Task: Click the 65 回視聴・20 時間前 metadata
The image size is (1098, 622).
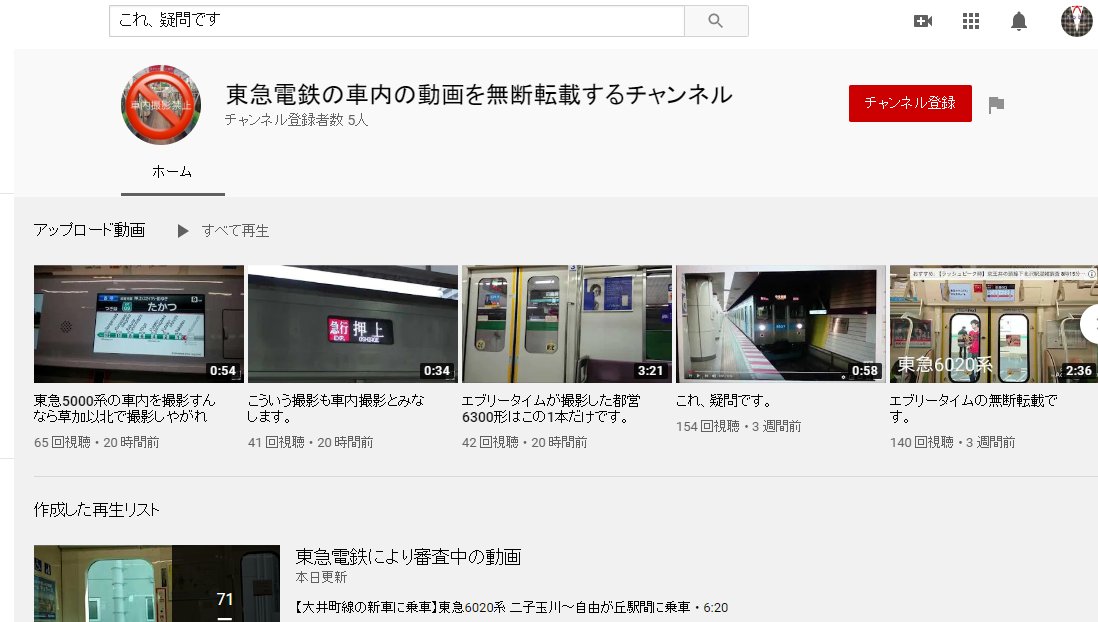Action: (97, 442)
